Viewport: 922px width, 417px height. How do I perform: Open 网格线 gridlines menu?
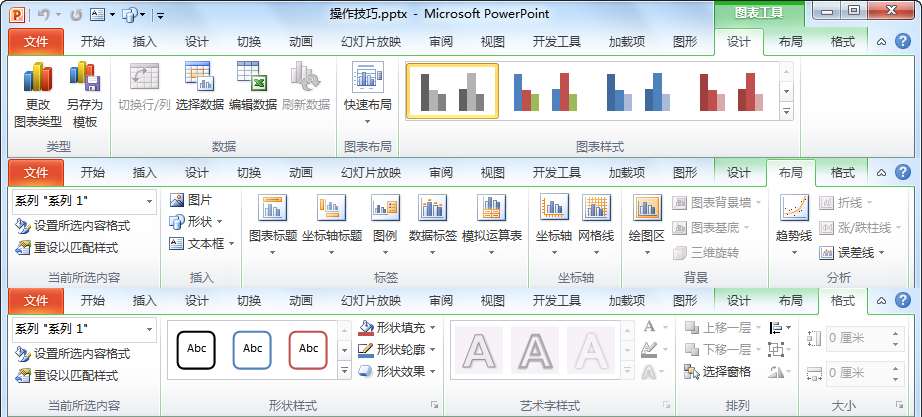596,225
